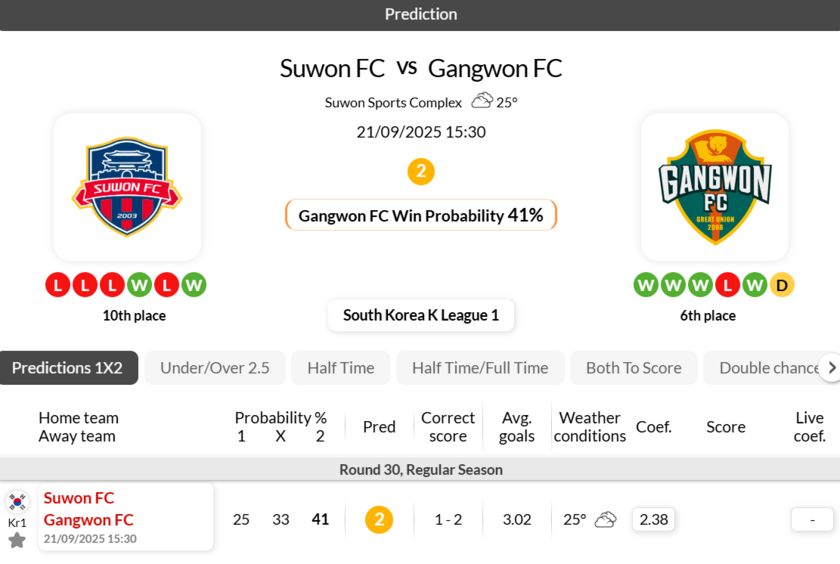Switch to the Under/Over 2.5 tab
The image size is (840, 564).
(x=215, y=368)
